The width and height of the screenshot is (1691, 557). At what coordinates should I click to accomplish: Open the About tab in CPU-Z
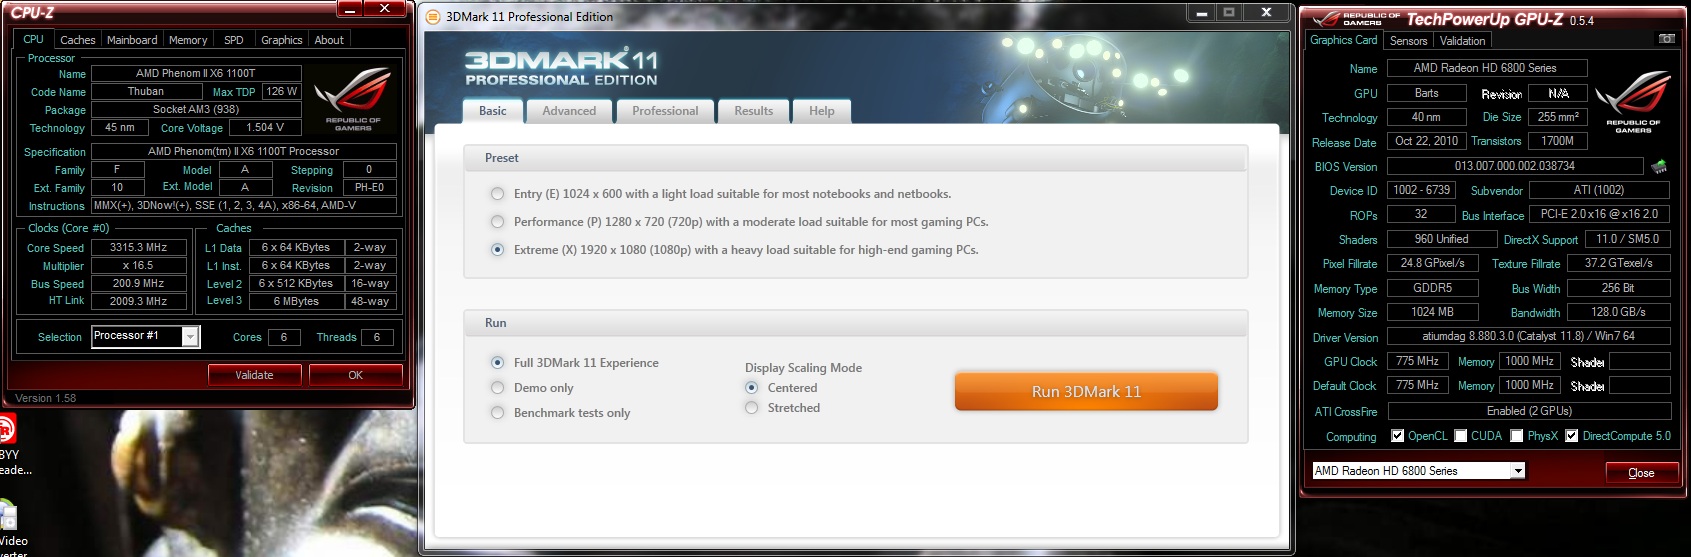pyautogui.click(x=329, y=40)
